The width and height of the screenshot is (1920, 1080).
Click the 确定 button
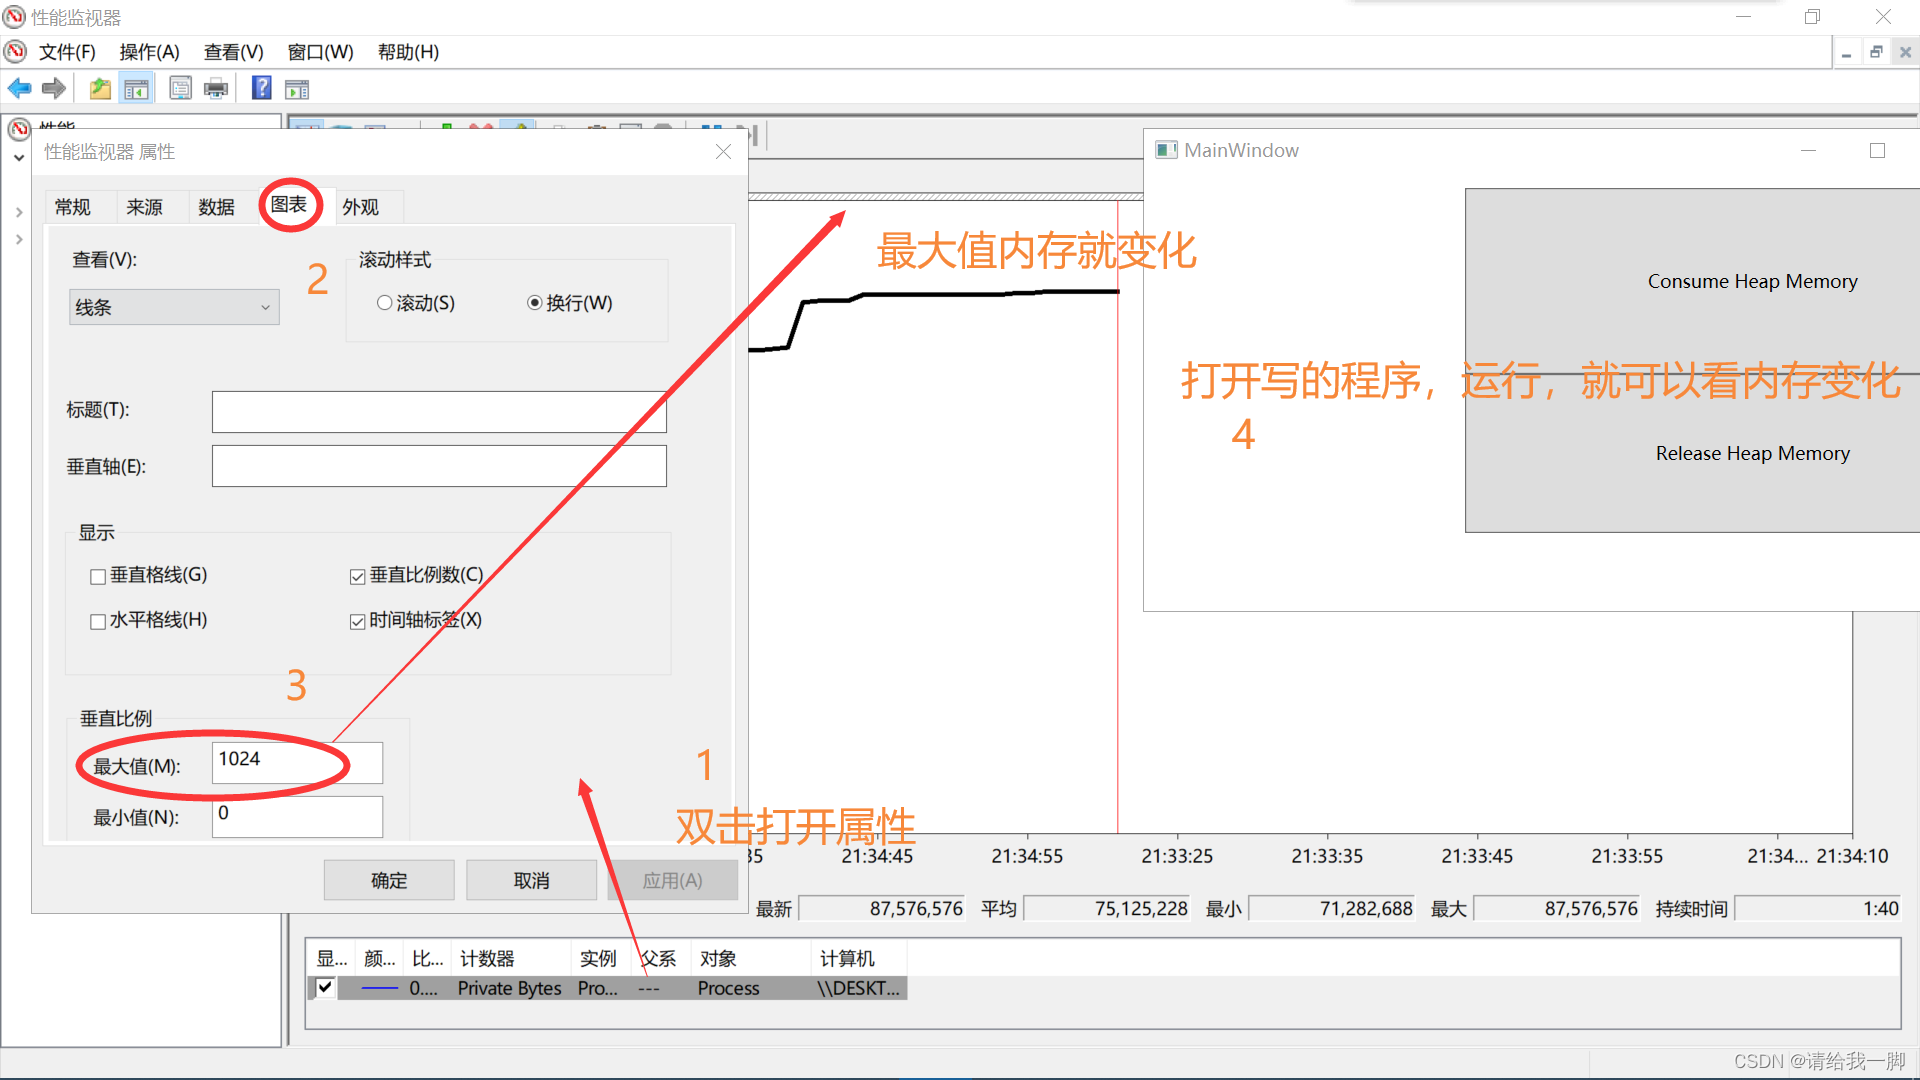tap(389, 880)
